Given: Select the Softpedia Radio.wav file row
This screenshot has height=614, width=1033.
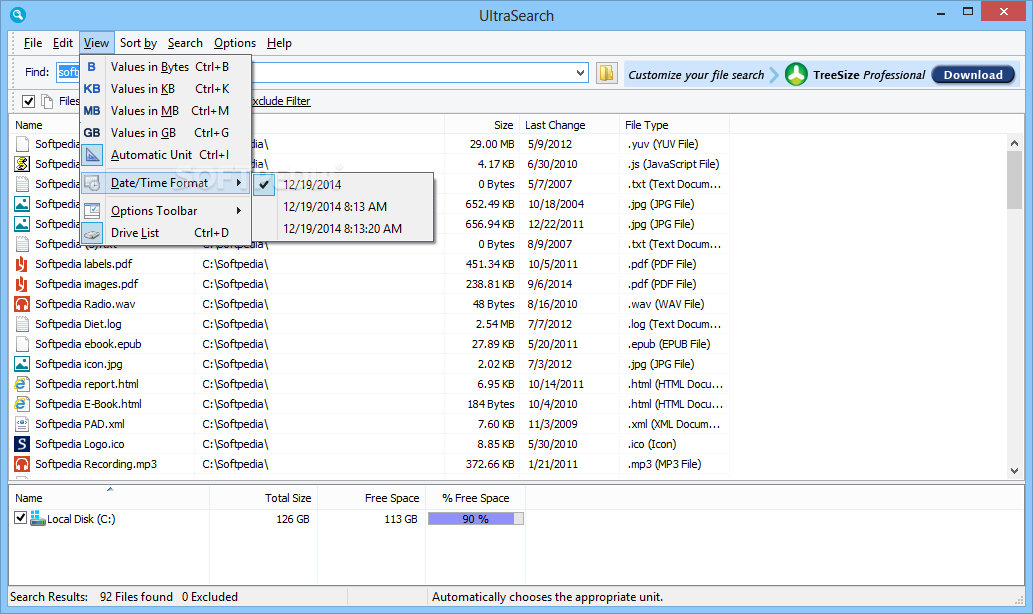Looking at the screenshot, I should click(371, 304).
